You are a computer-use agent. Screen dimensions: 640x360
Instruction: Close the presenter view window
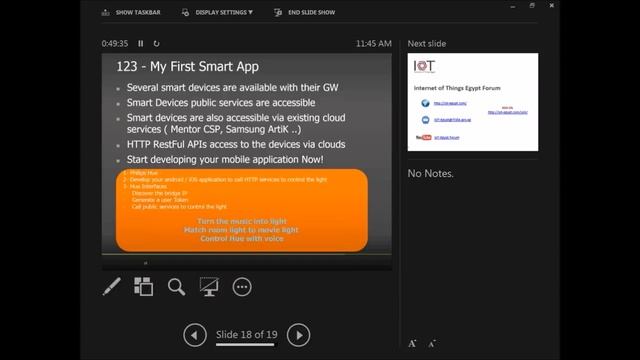click(x=551, y=6)
